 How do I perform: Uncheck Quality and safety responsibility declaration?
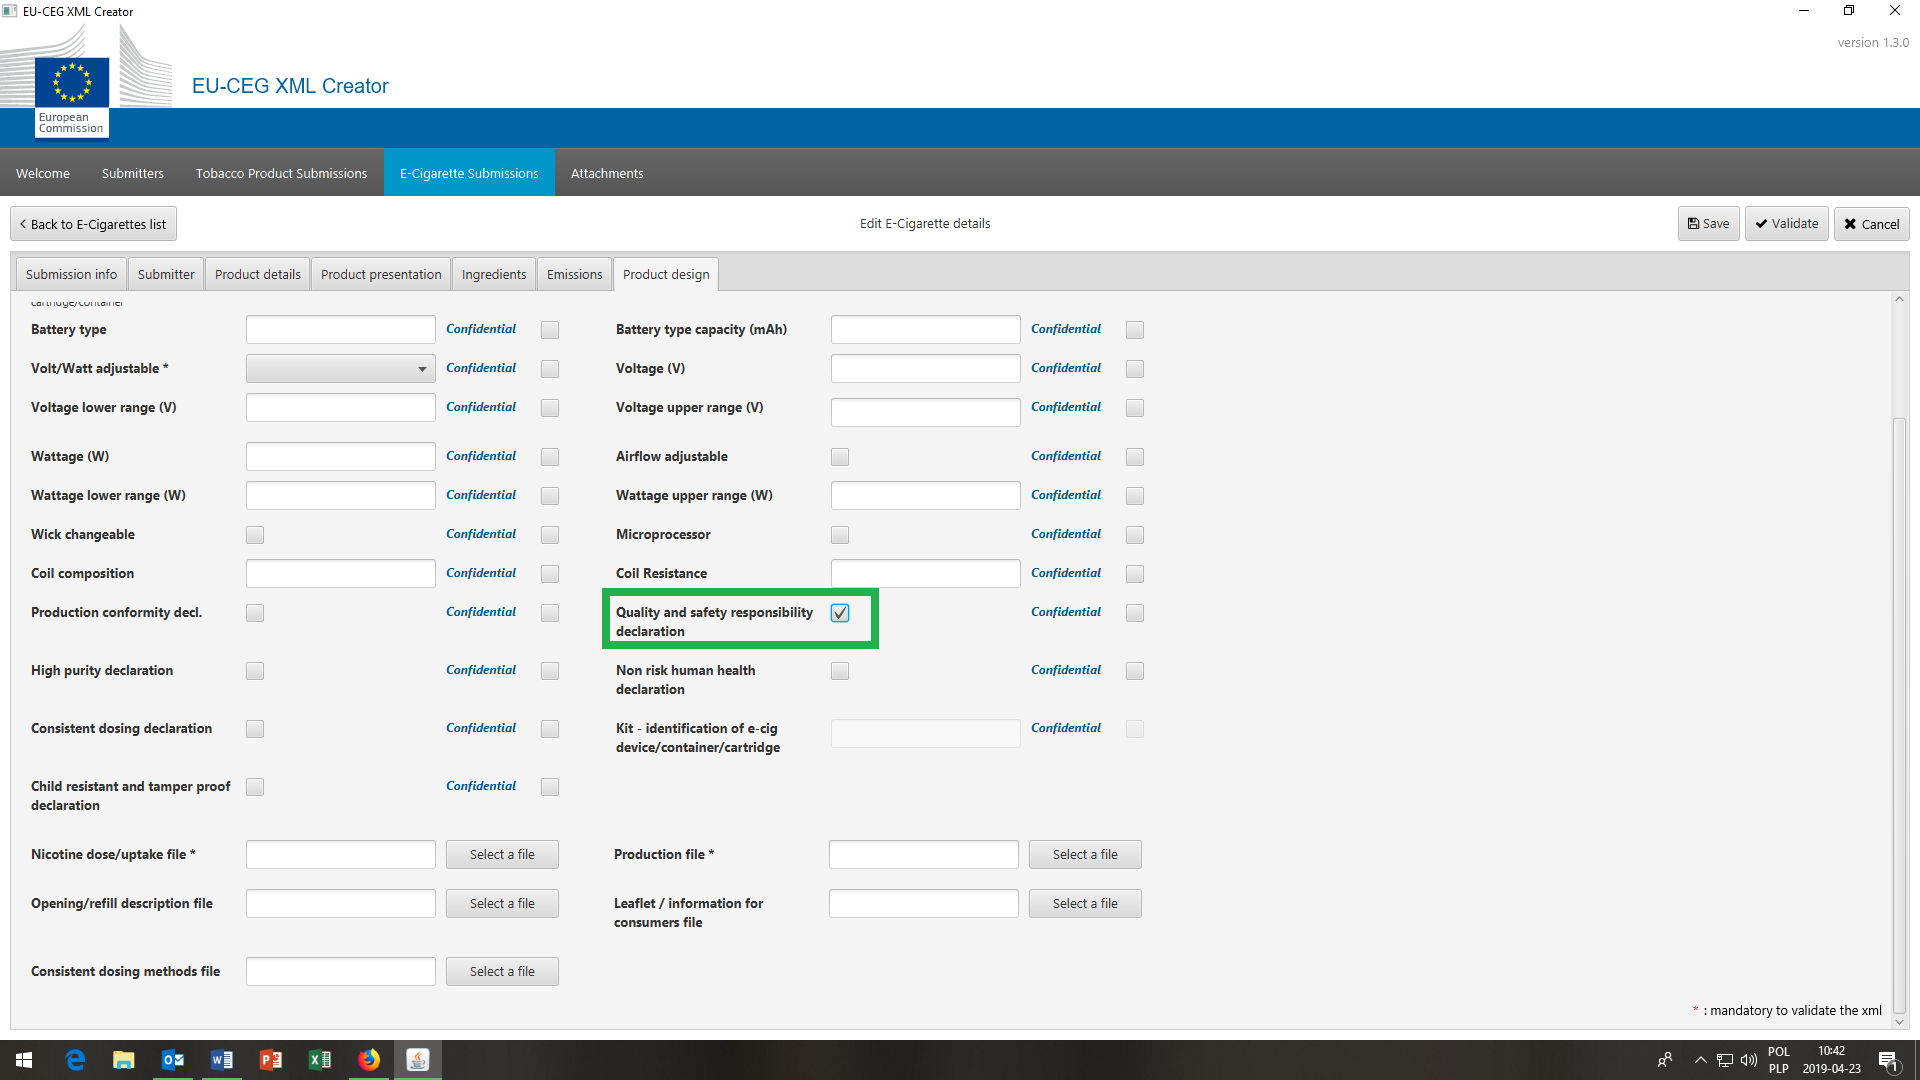tap(840, 613)
